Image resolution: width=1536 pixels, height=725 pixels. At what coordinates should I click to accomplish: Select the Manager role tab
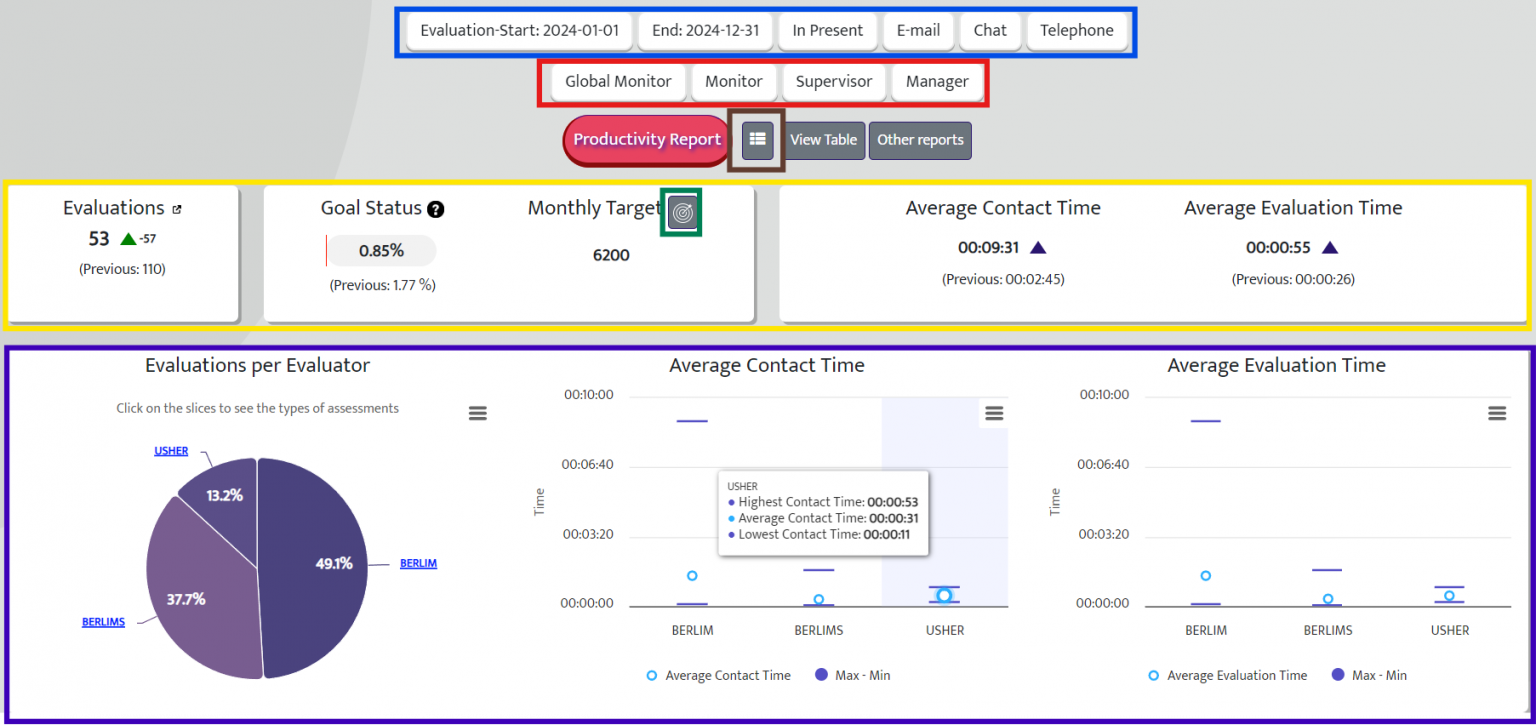tap(937, 81)
